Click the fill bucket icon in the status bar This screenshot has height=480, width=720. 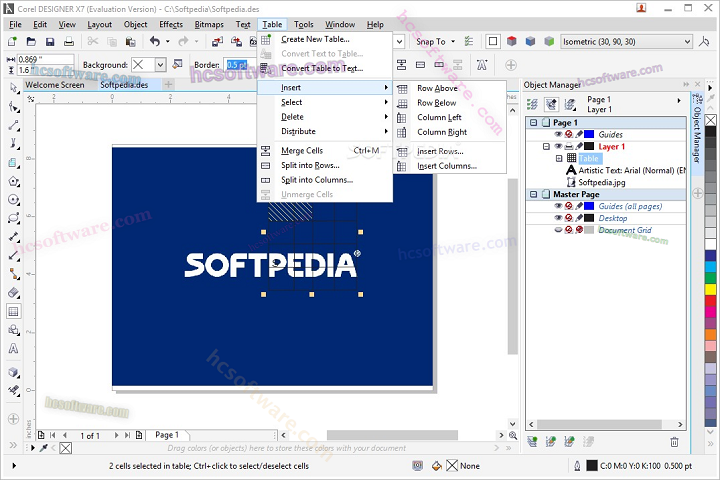tap(437, 466)
